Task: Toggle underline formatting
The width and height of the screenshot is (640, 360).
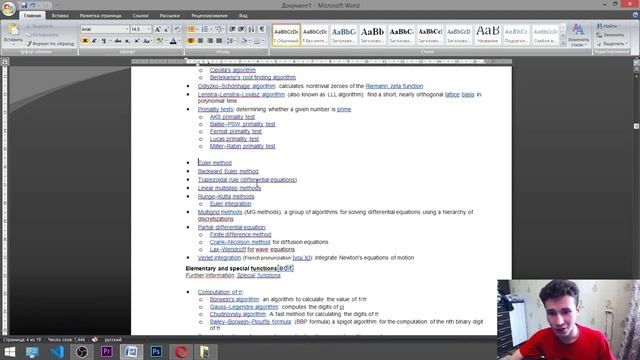Action: tap(103, 41)
